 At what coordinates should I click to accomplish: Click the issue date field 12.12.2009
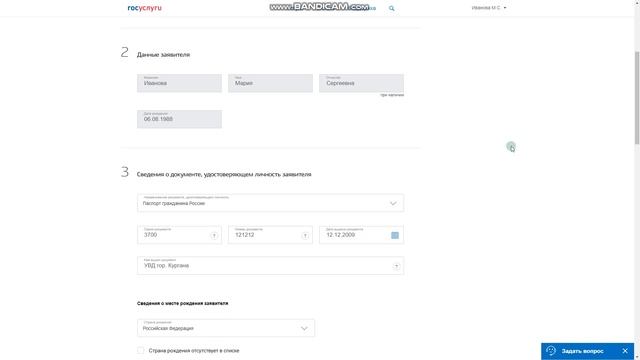tap(361, 235)
